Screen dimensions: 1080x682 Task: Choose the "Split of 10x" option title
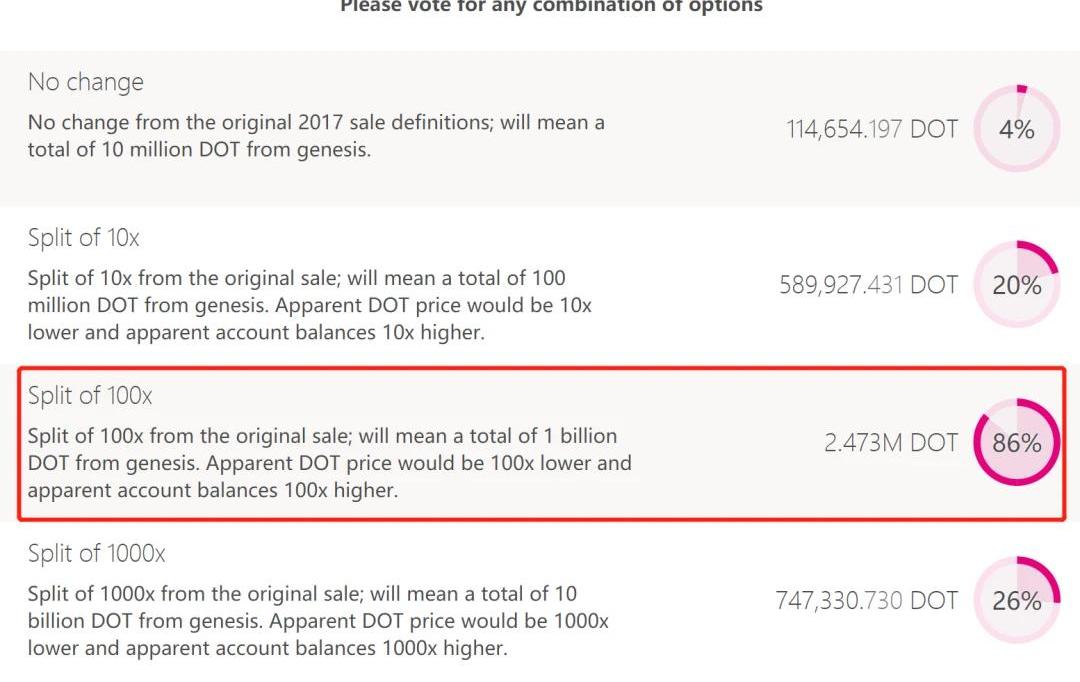coord(84,238)
